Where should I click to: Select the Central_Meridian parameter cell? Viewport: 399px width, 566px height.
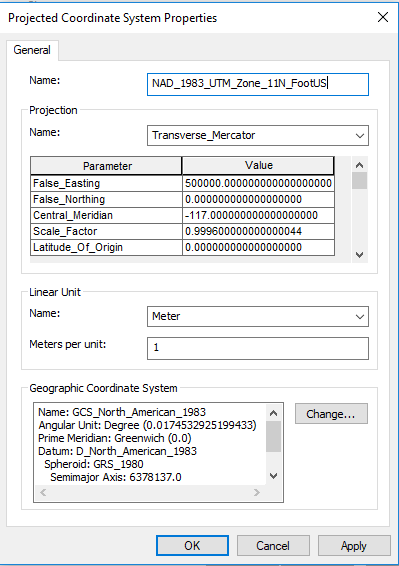click(107, 215)
